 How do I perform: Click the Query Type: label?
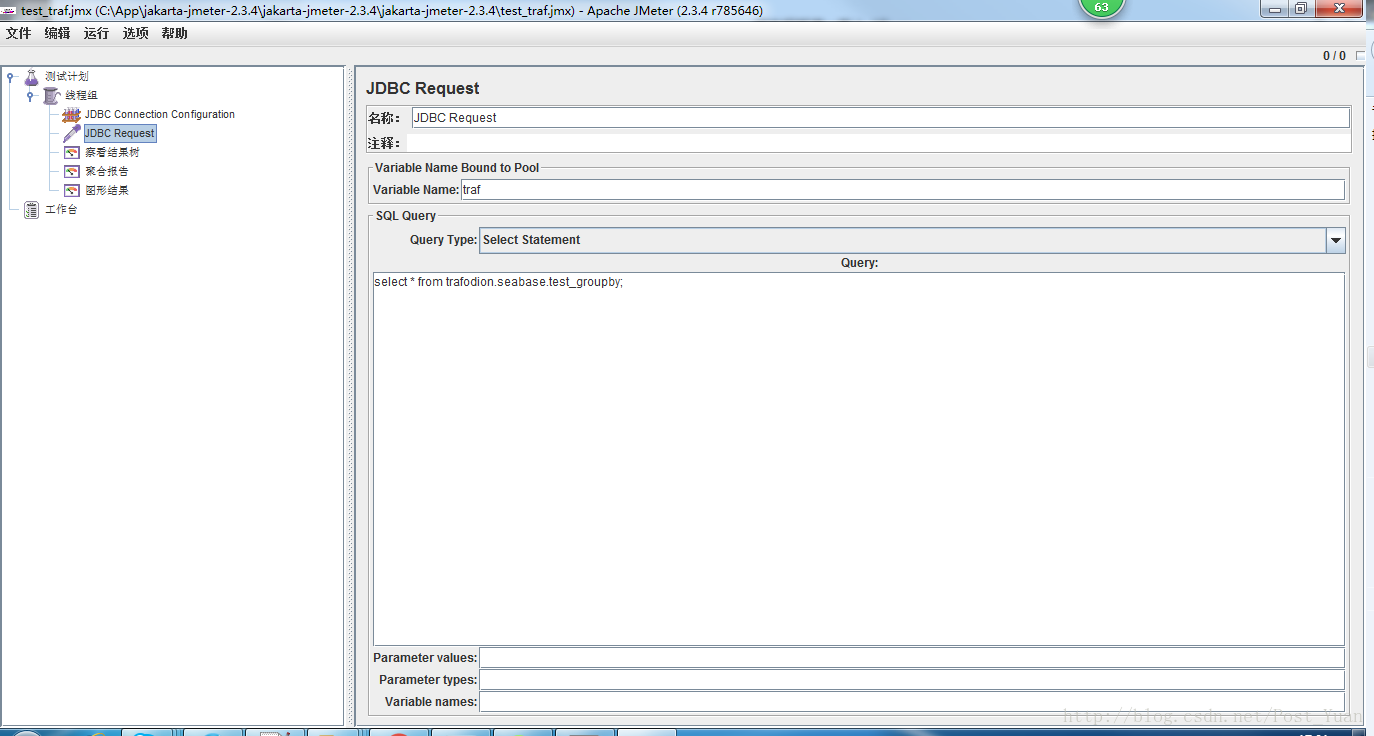pos(443,240)
